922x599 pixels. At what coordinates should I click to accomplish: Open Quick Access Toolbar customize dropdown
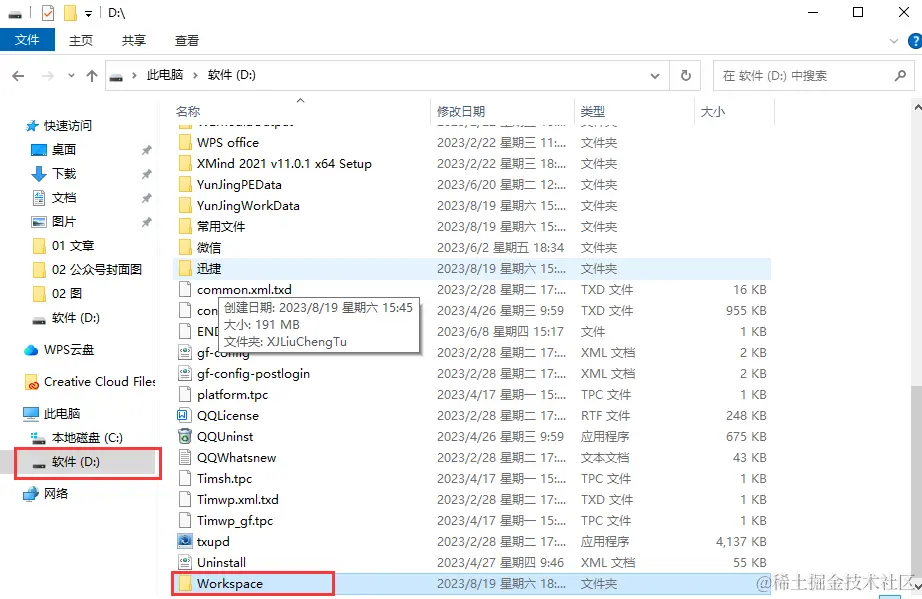coord(88,14)
